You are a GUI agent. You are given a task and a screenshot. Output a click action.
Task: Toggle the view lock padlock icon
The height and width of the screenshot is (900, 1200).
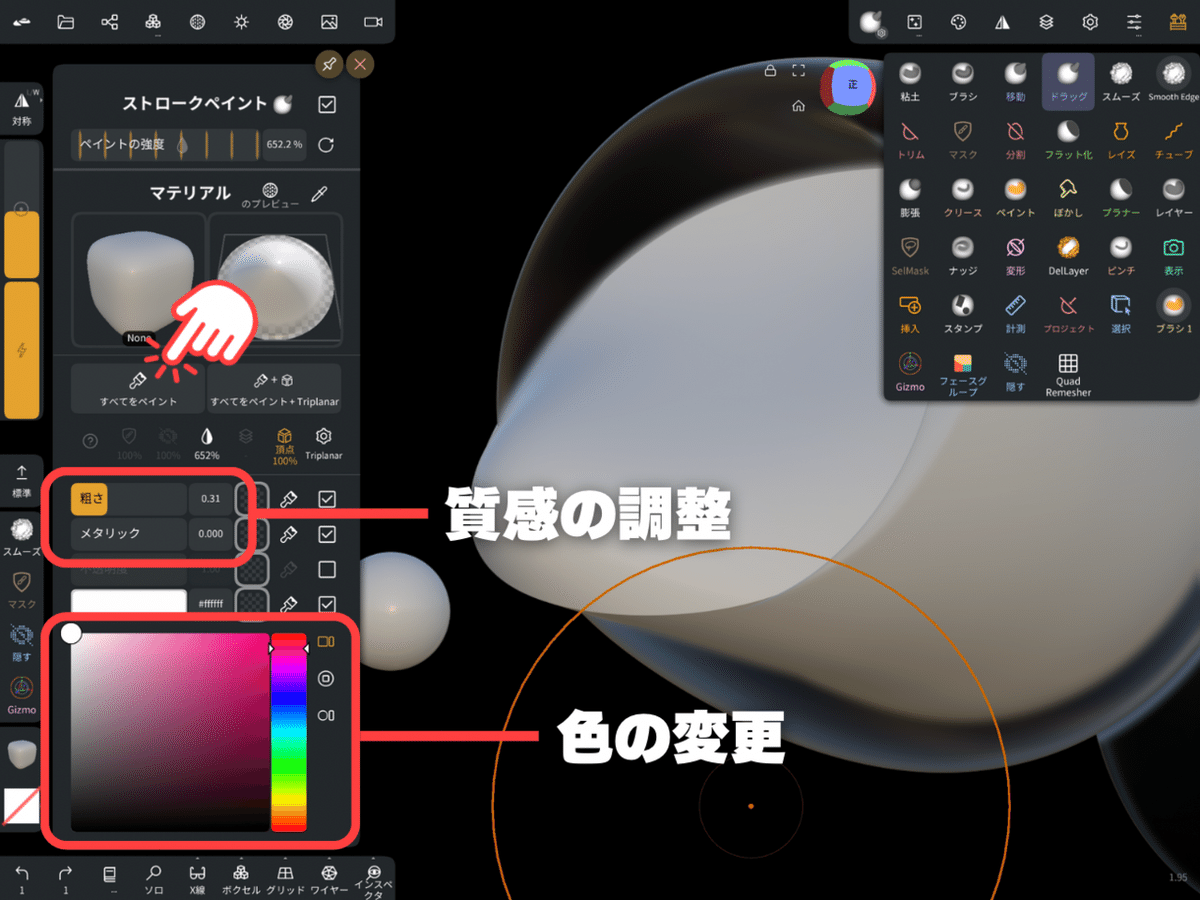pyautogui.click(x=770, y=70)
